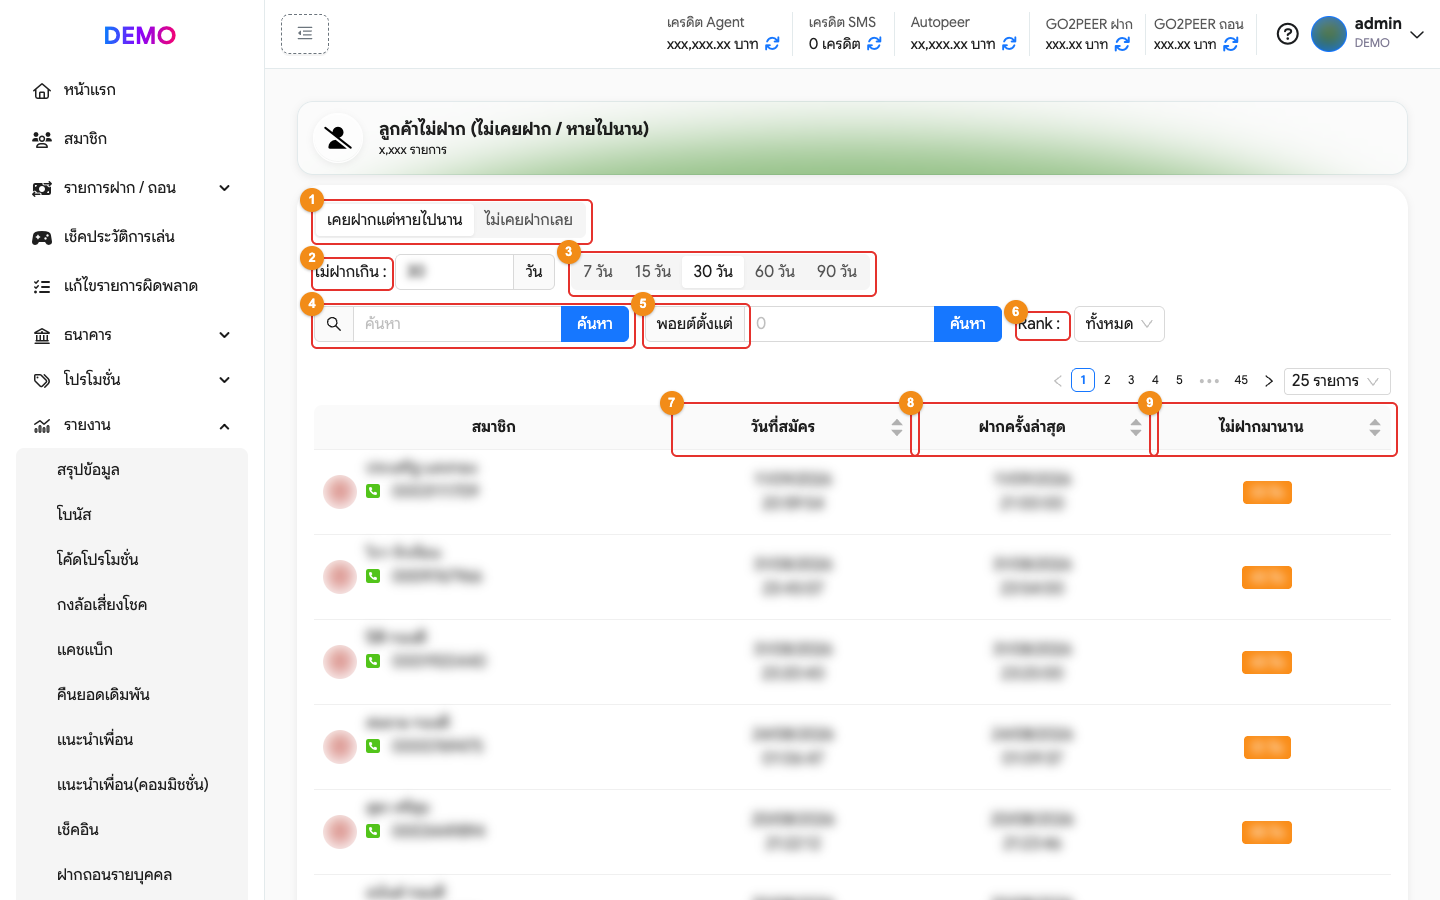Click the พอยต์ตั้งแต่ number field
This screenshot has height=900, width=1440.
pos(840,324)
